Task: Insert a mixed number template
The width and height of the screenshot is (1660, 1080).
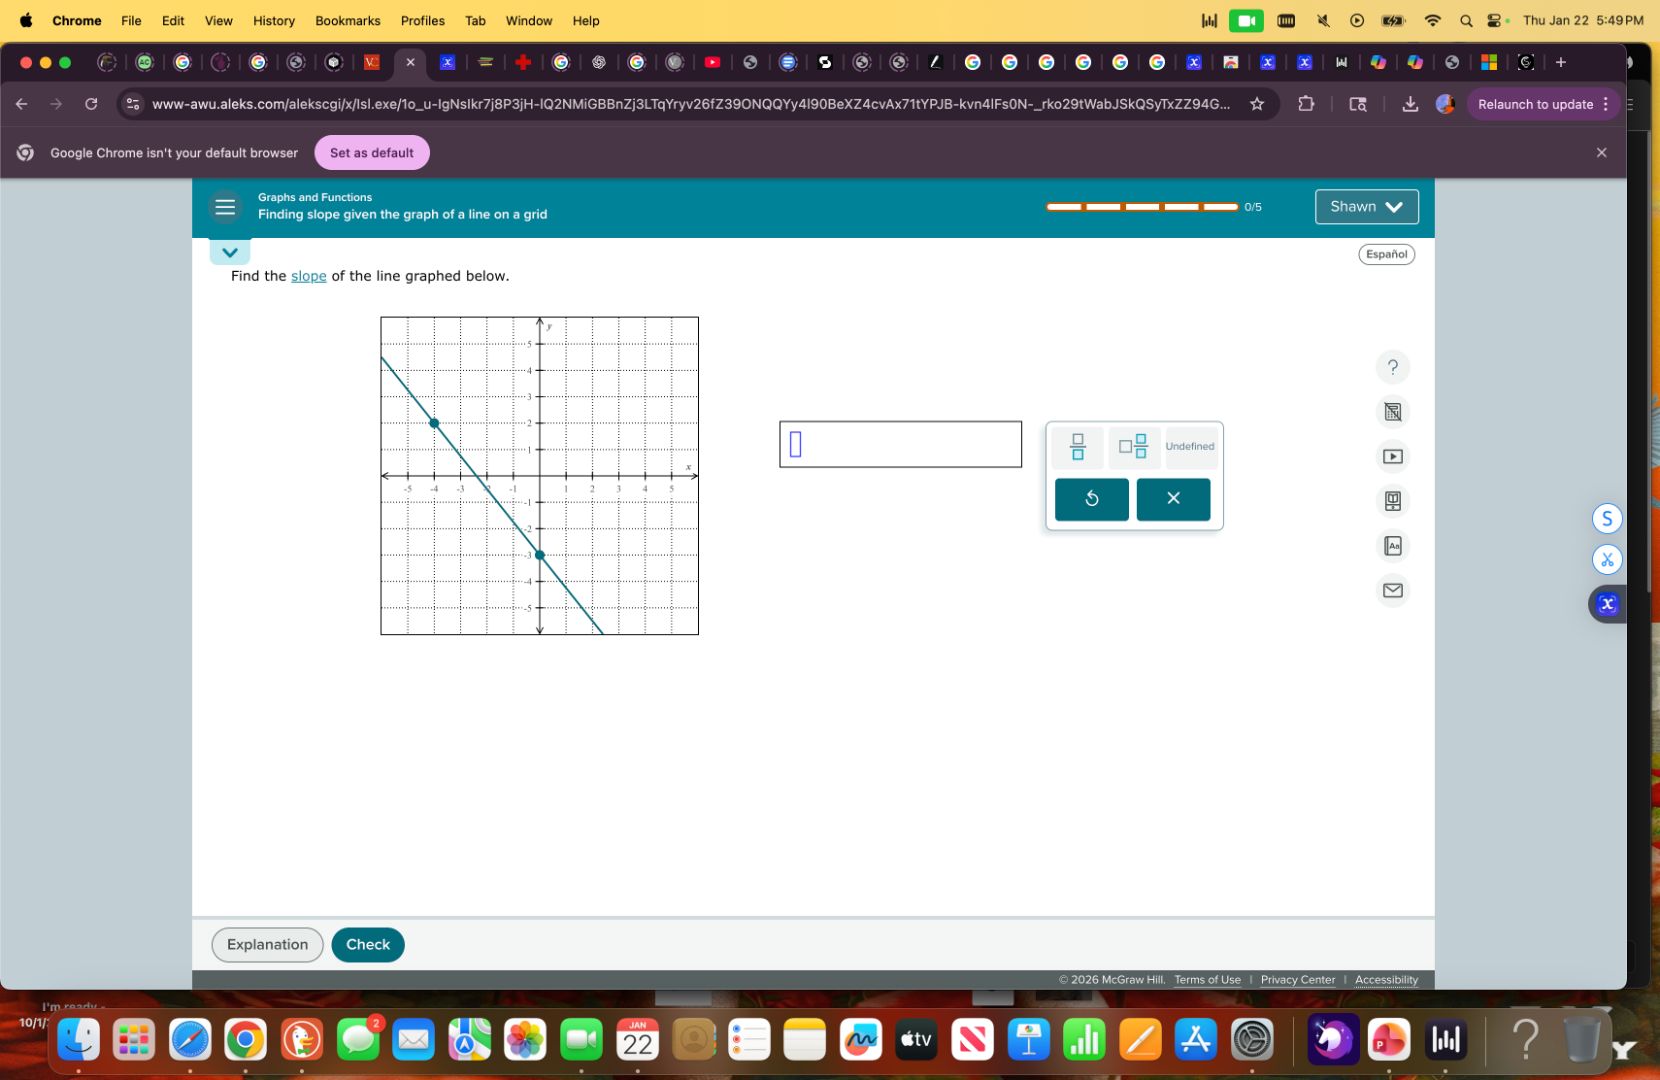Action: [1133, 447]
